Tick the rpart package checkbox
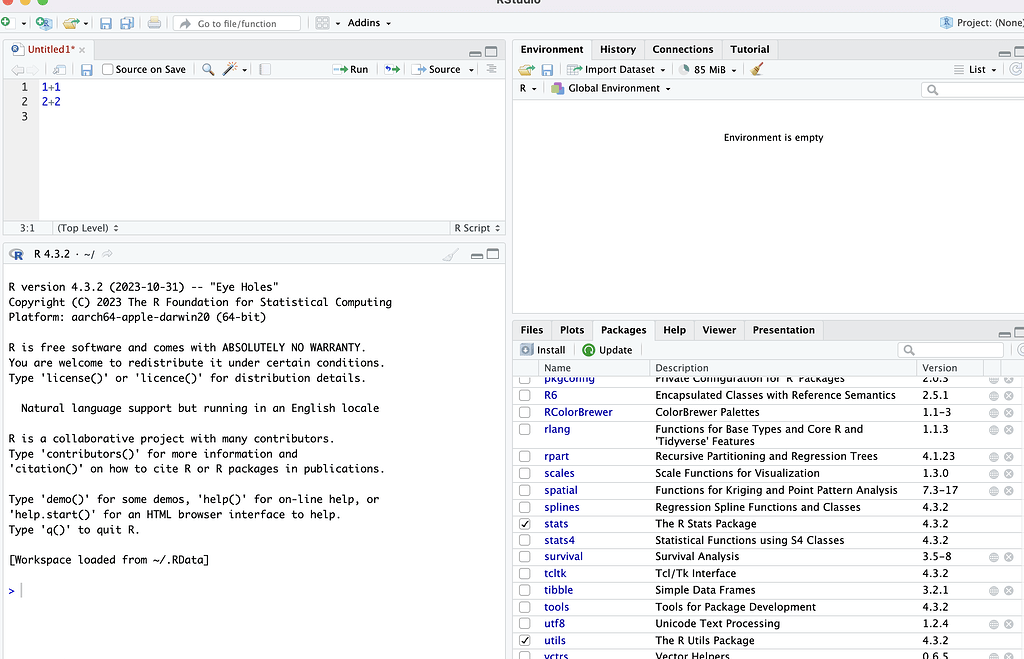The width and height of the screenshot is (1024, 659). 524,456
